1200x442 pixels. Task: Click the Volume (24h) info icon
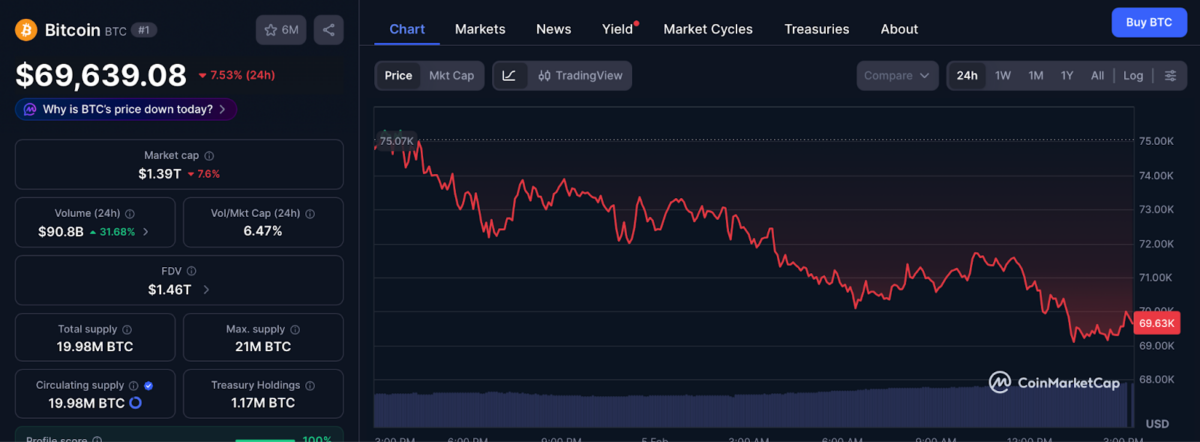(131, 214)
